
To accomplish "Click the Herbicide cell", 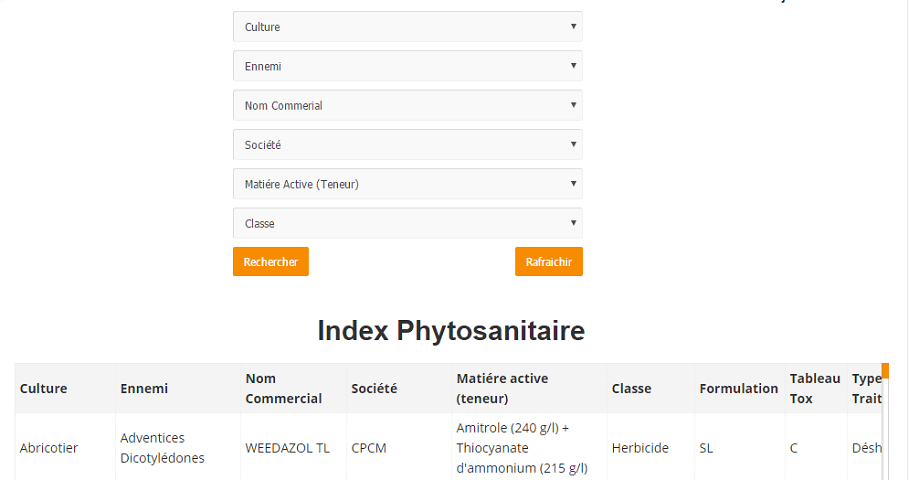I will (650, 448).
